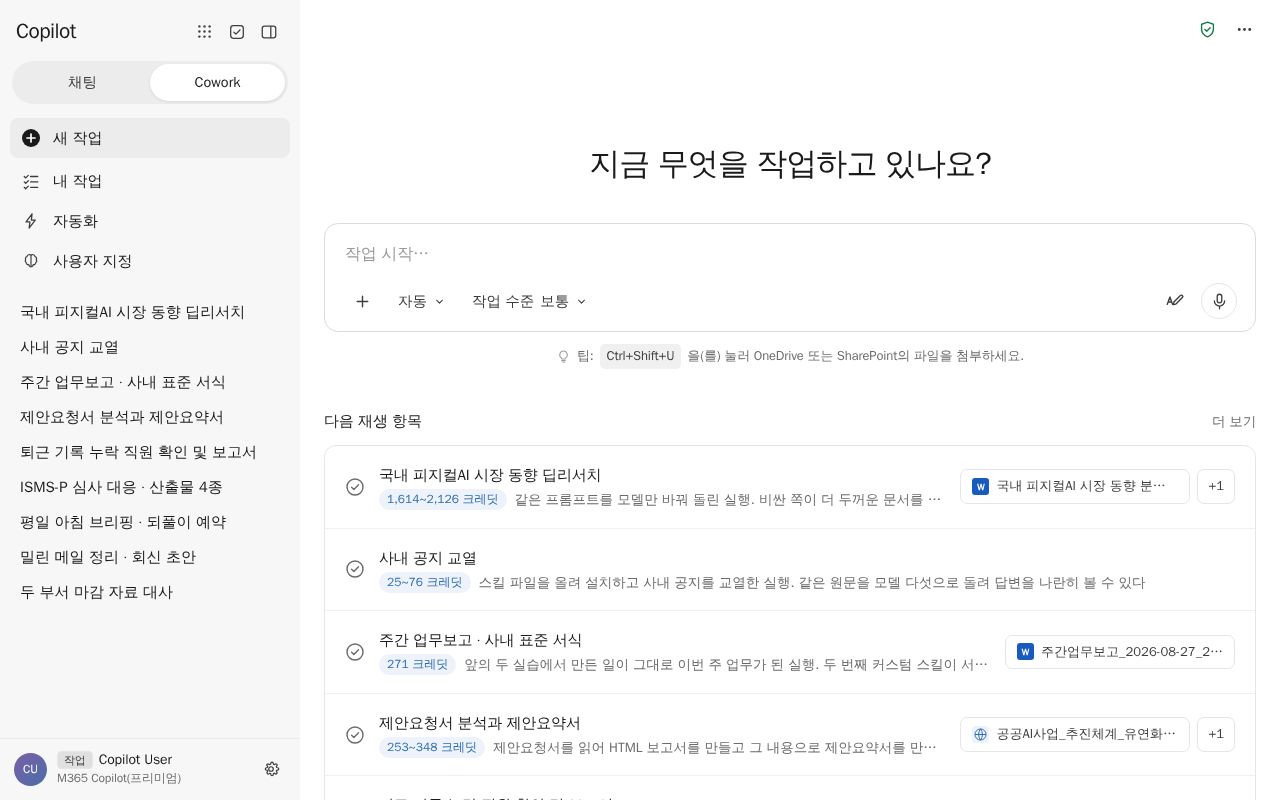Image resolution: width=1280 pixels, height=800 pixels.
Task: Click card title 제안요청서 분석과 제안요약서
Action: pyautogui.click(x=480, y=723)
